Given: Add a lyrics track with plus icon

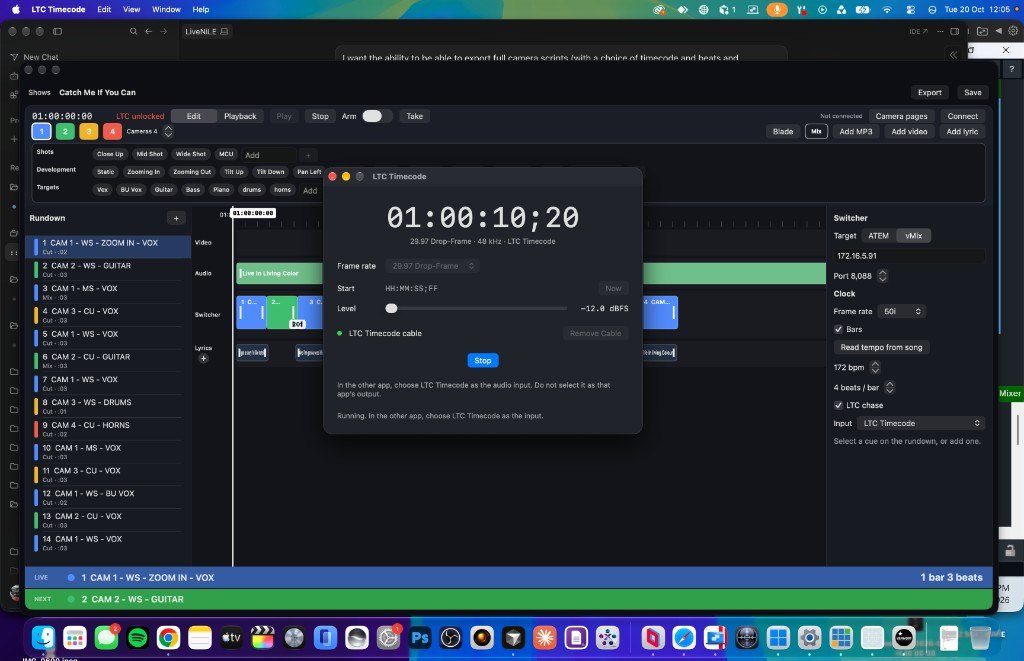Looking at the screenshot, I should coord(203,358).
